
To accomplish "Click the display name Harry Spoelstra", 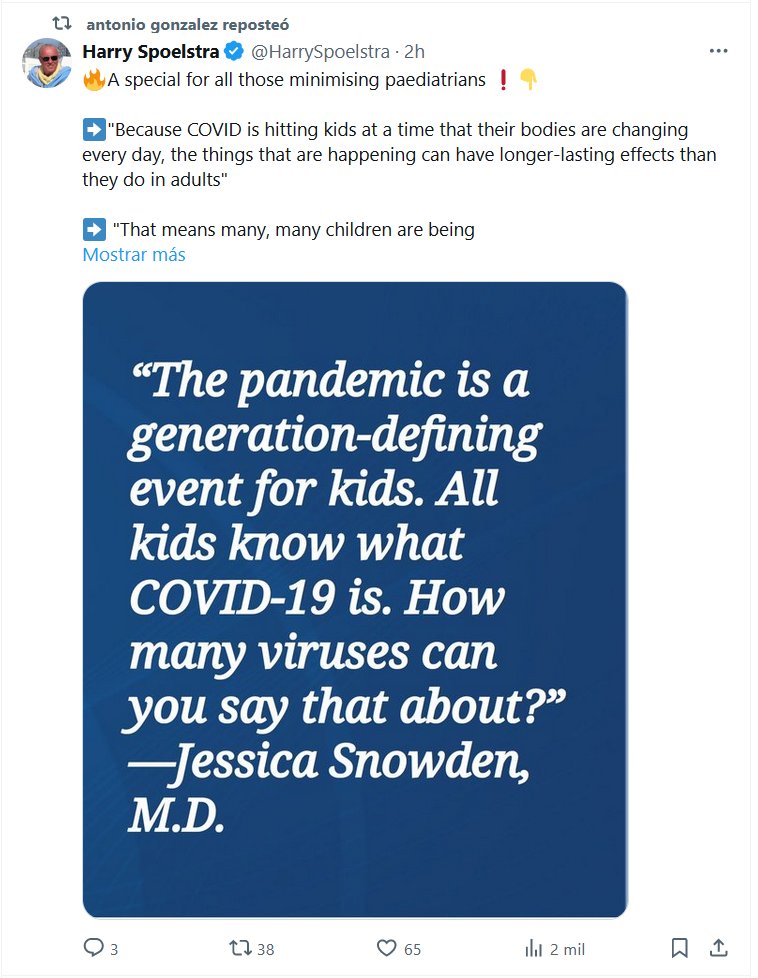I will click(151, 52).
